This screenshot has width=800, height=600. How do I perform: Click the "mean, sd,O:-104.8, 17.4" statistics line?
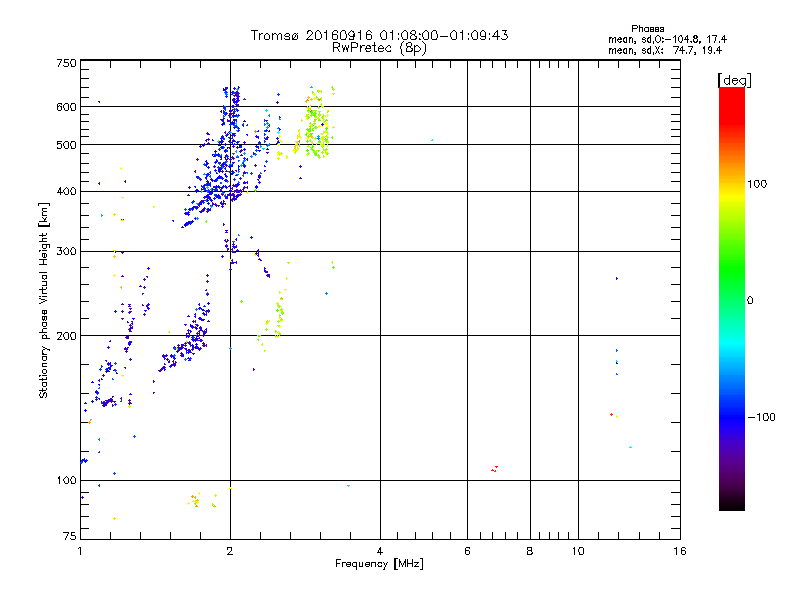pos(667,39)
